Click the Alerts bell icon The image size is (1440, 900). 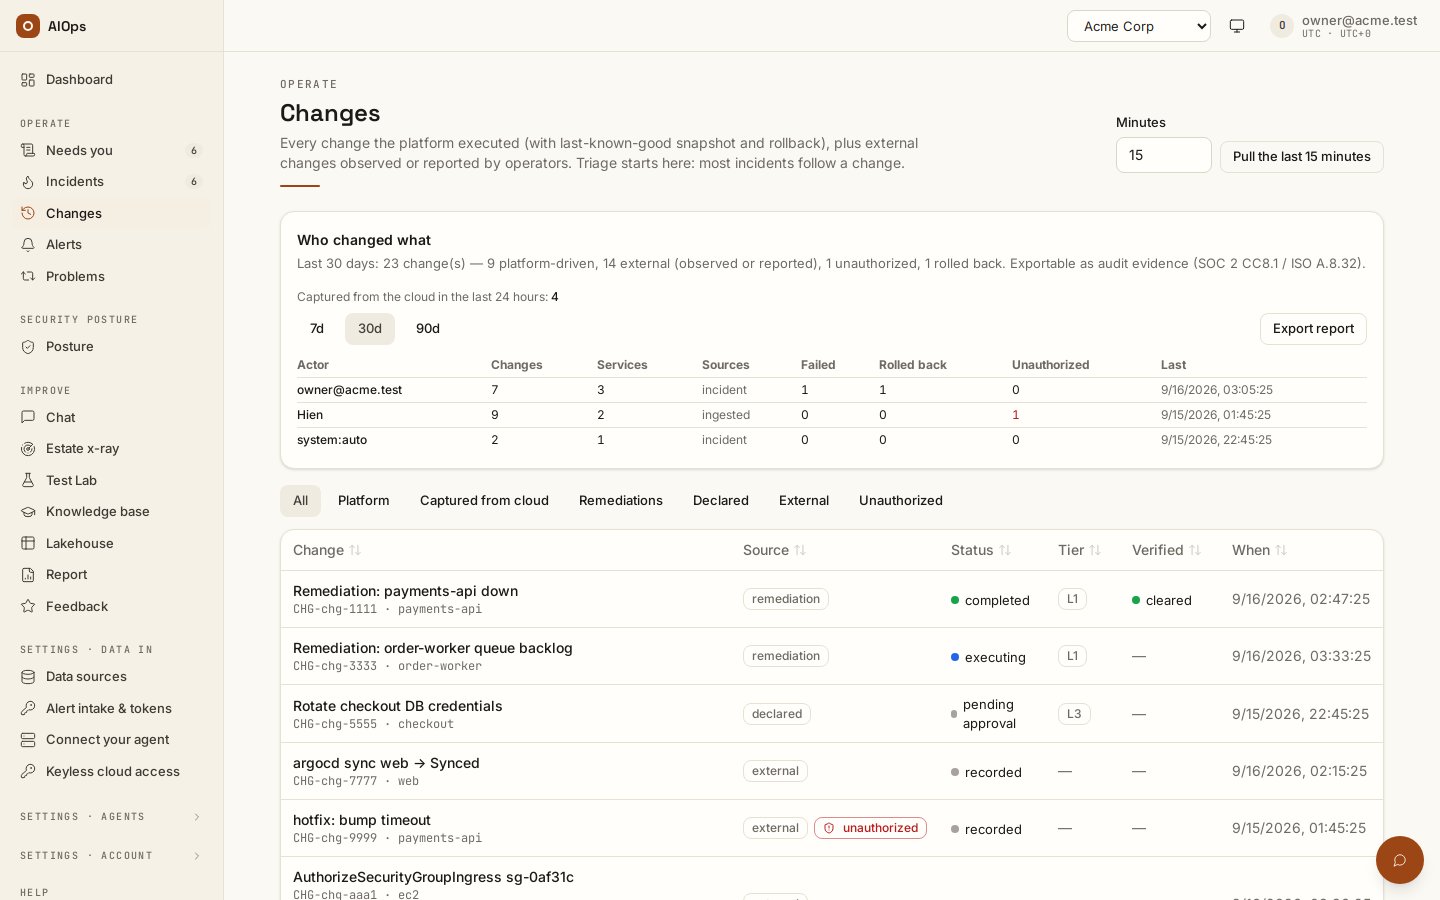click(x=28, y=245)
